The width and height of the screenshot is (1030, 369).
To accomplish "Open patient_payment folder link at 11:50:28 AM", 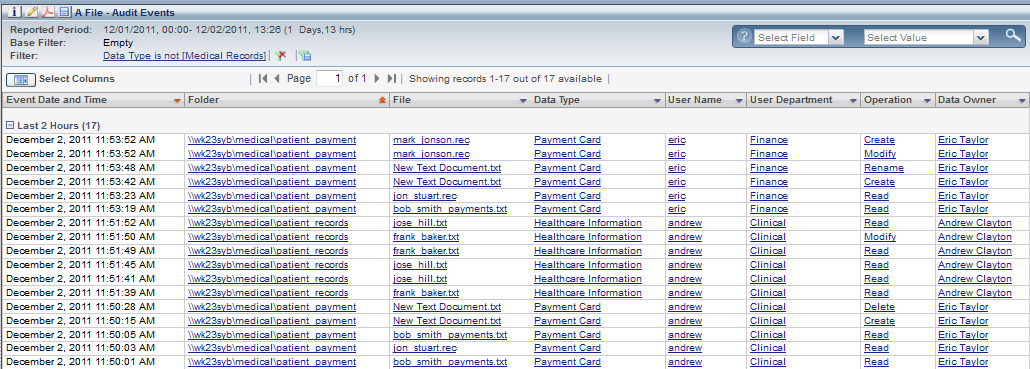I will point(272,307).
